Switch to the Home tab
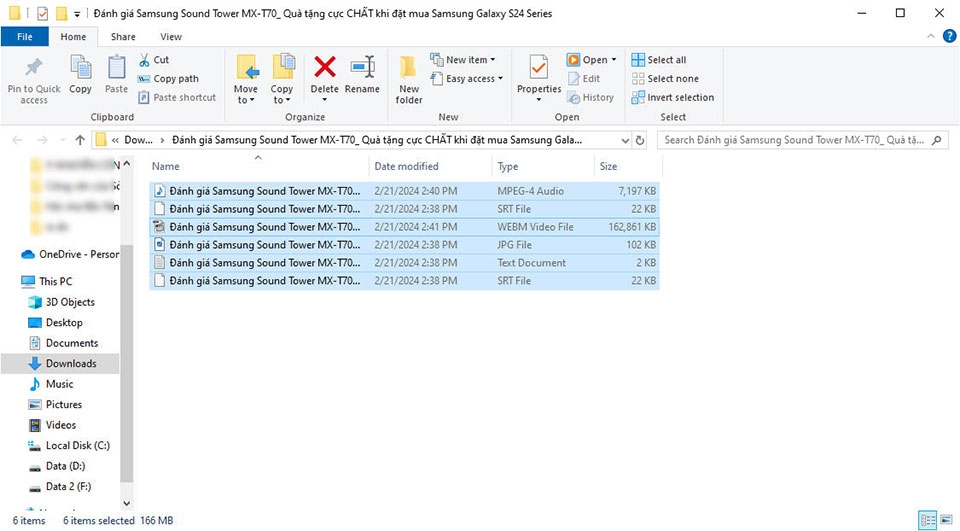This screenshot has height=531, width=960. [73, 37]
